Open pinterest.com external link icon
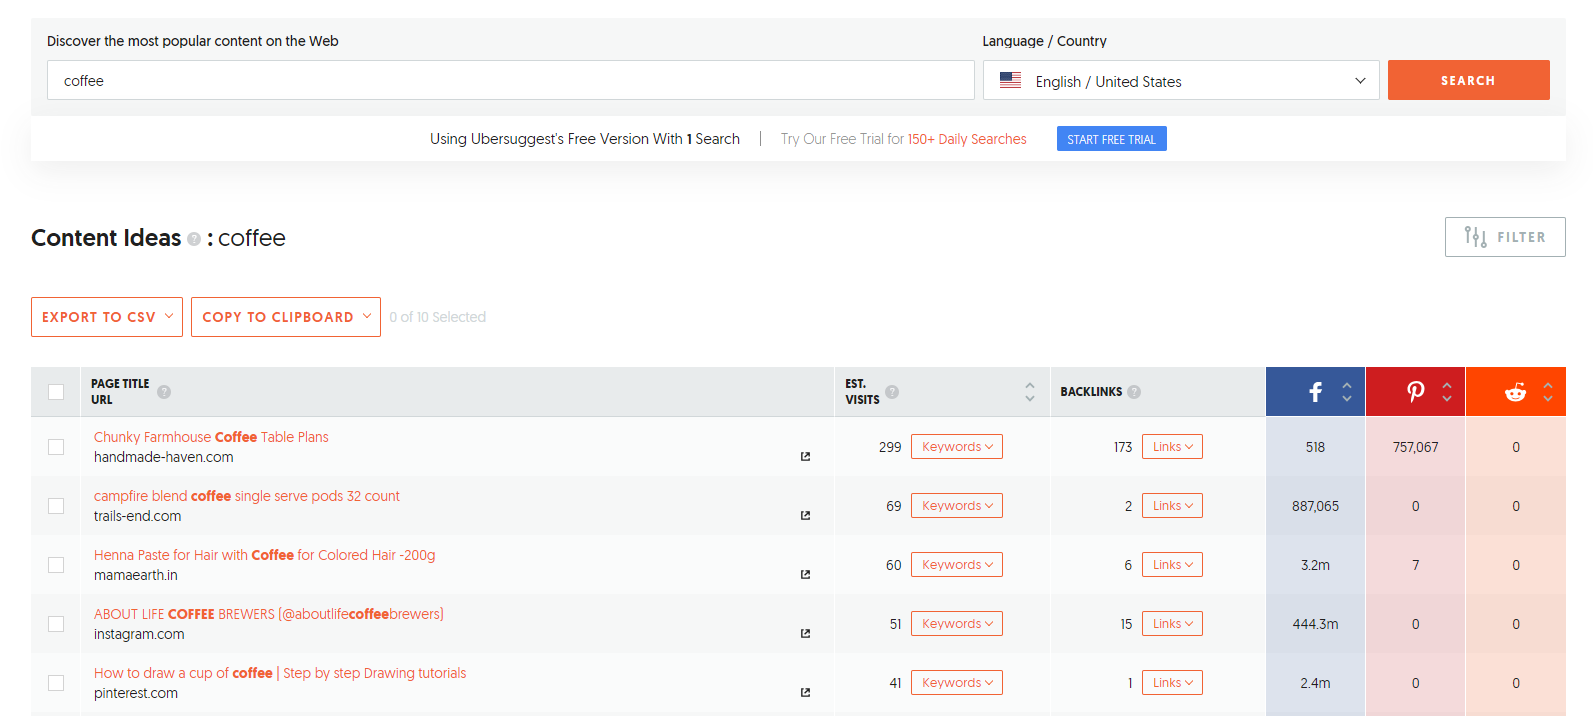Image resolution: width=1593 pixels, height=716 pixels. [805, 693]
